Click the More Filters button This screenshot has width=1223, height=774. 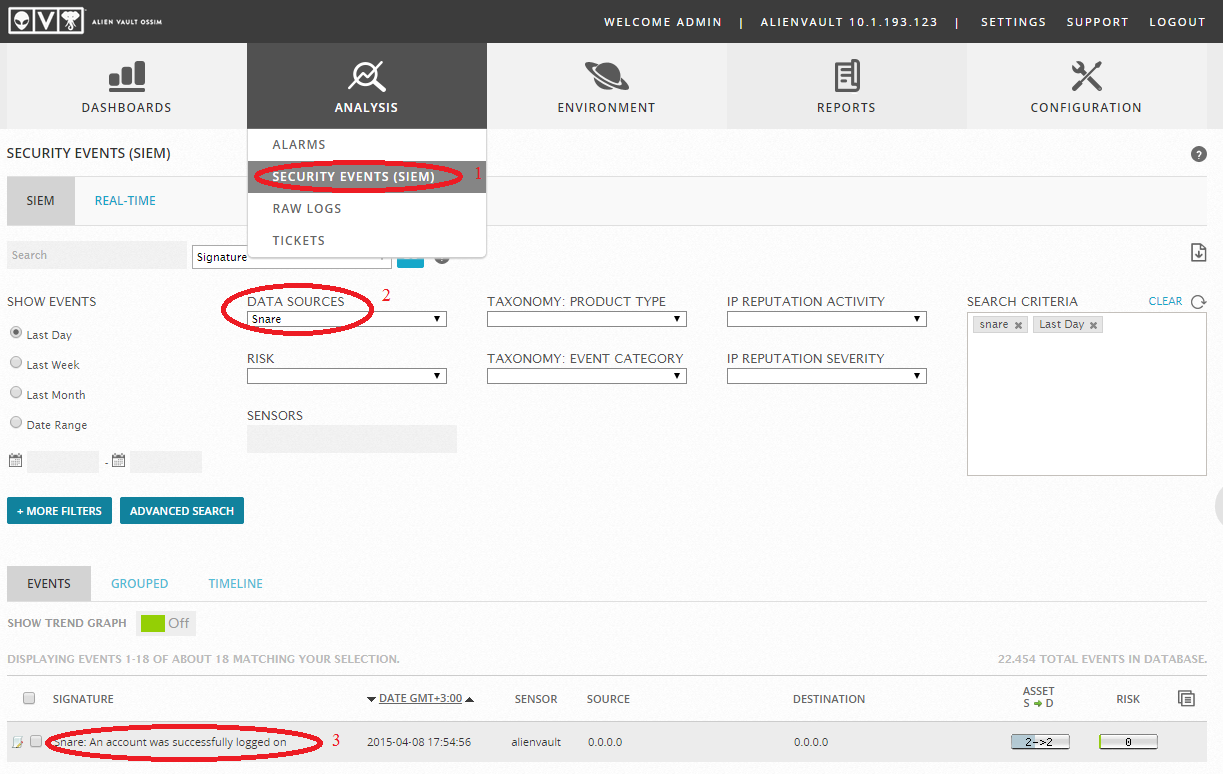click(x=59, y=511)
